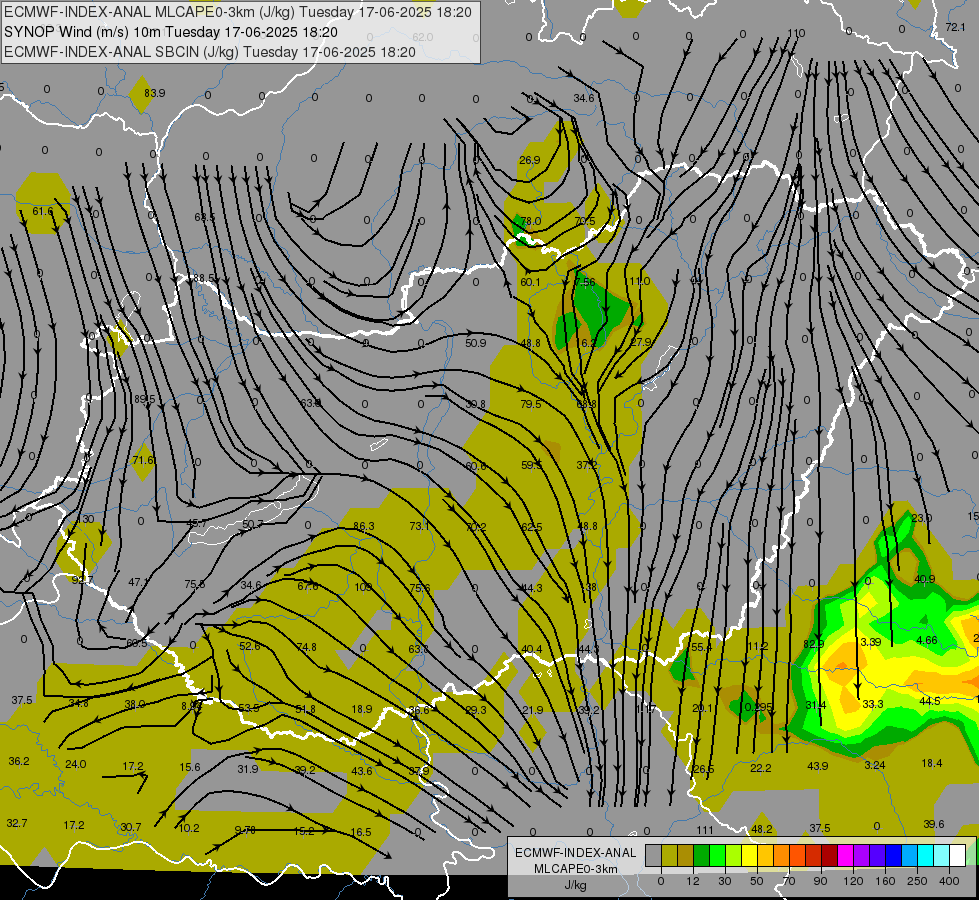Click the SBCIN (J/kg) title line
Viewport: 979px width, 900px height.
click(210, 52)
